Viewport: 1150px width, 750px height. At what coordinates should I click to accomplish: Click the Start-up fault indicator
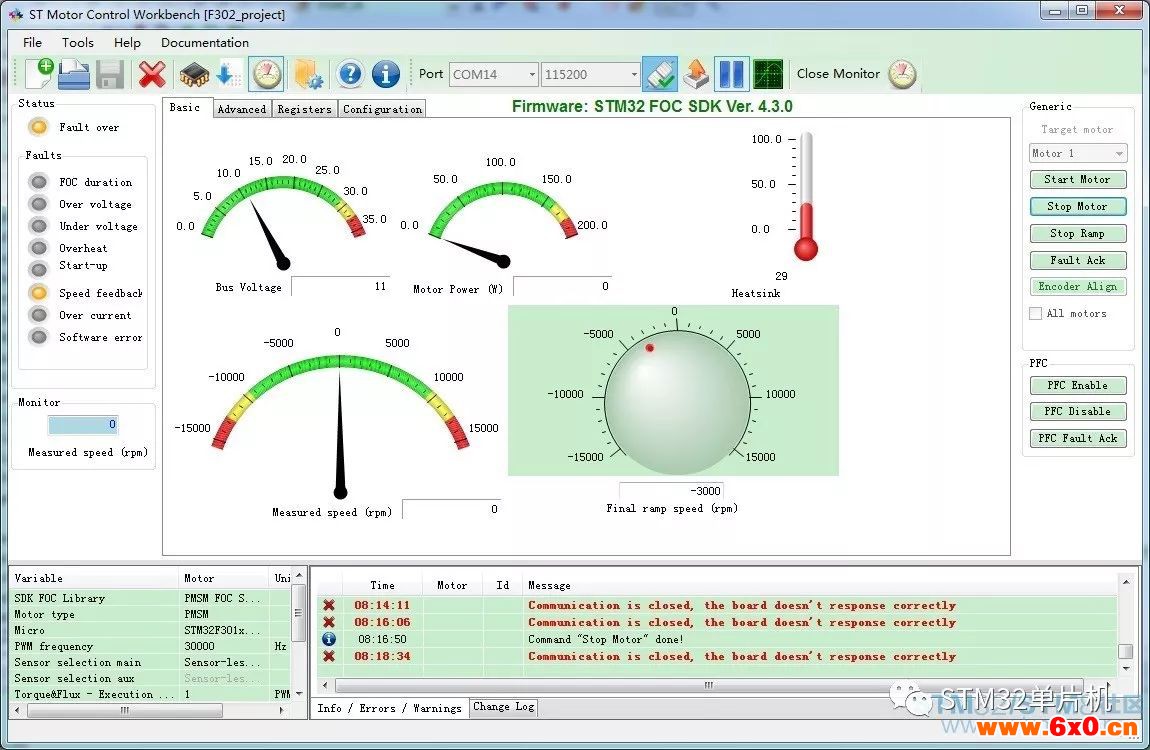click(x=39, y=269)
